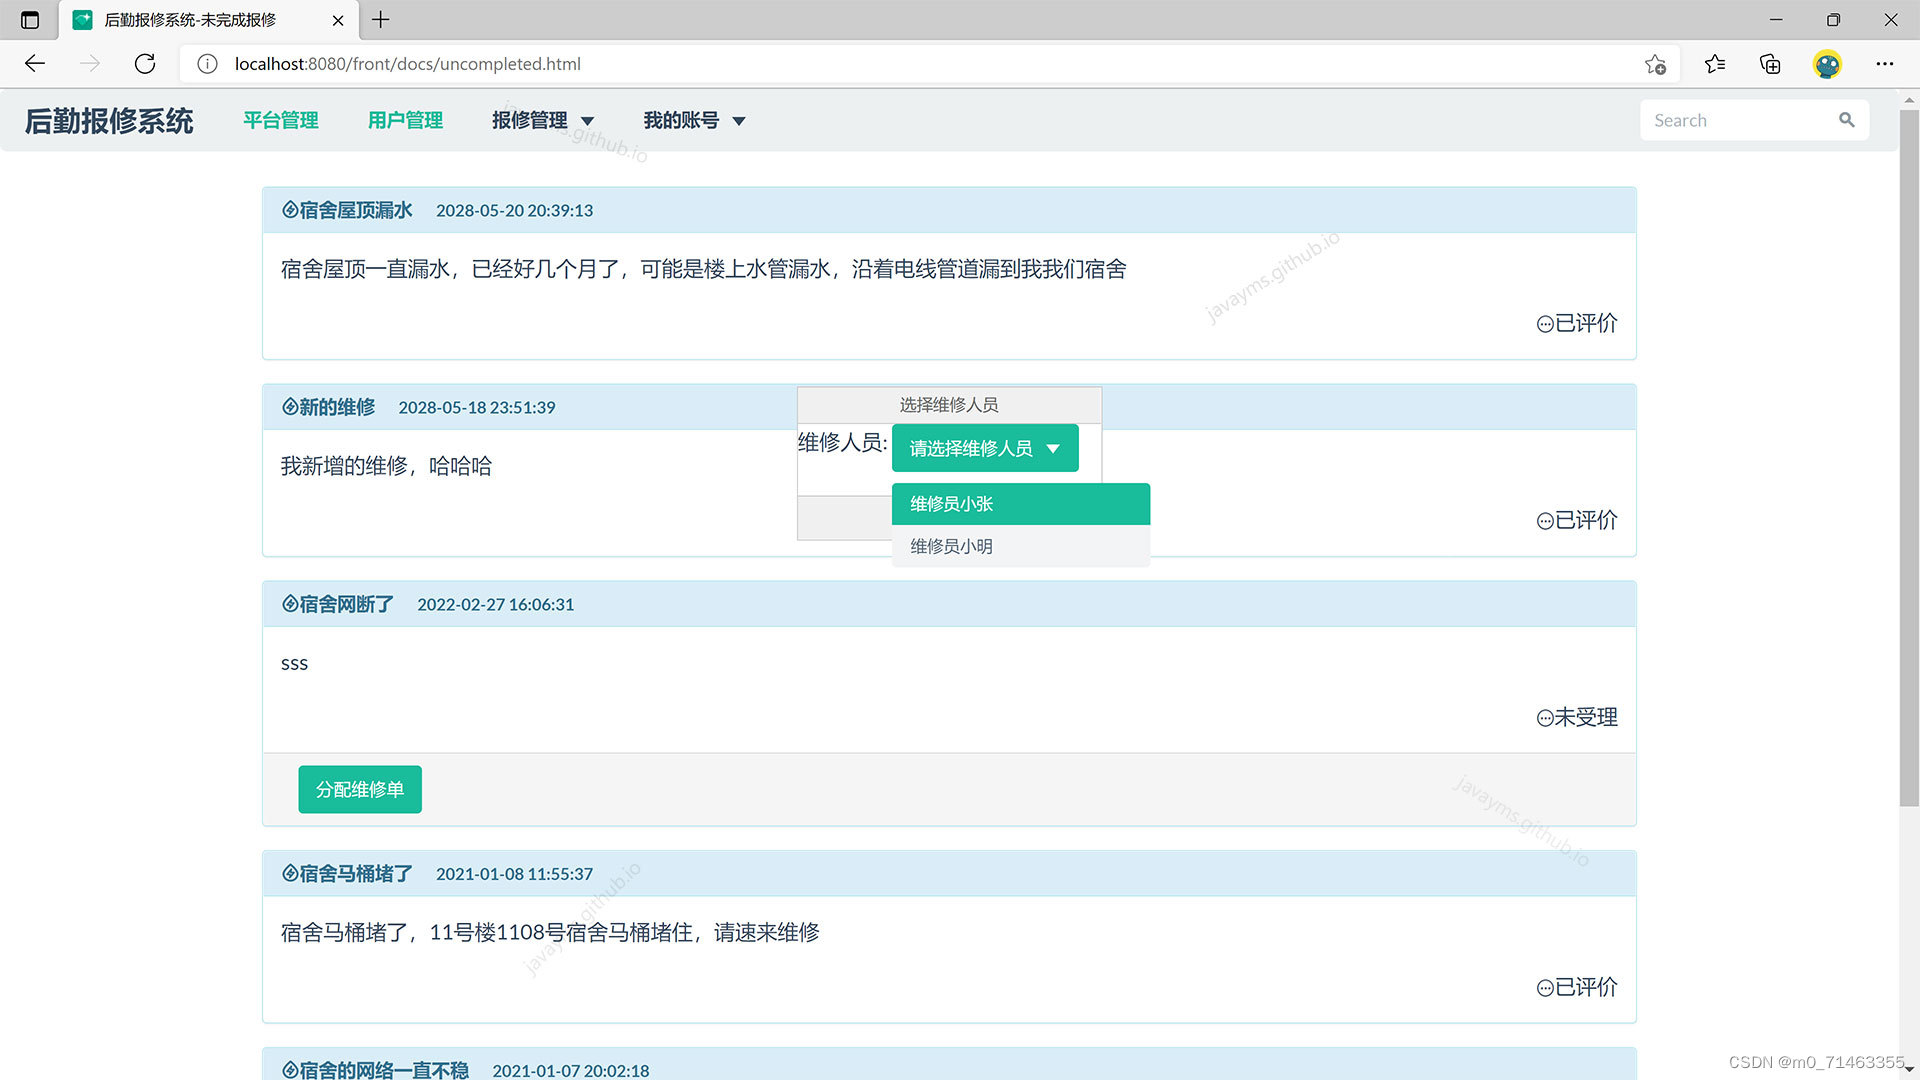Open 平台管理 navigation link
This screenshot has width=1920, height=1080.
point(281,120)
